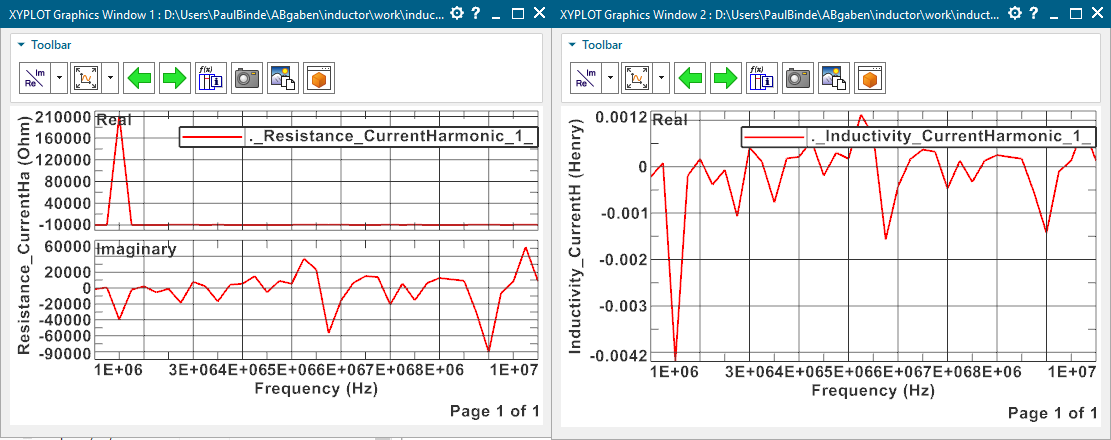Click Resistance_CurrentHarmonic_1 legend entry
This screenshot has width=1111, height=440.
[x=358, y=137]
